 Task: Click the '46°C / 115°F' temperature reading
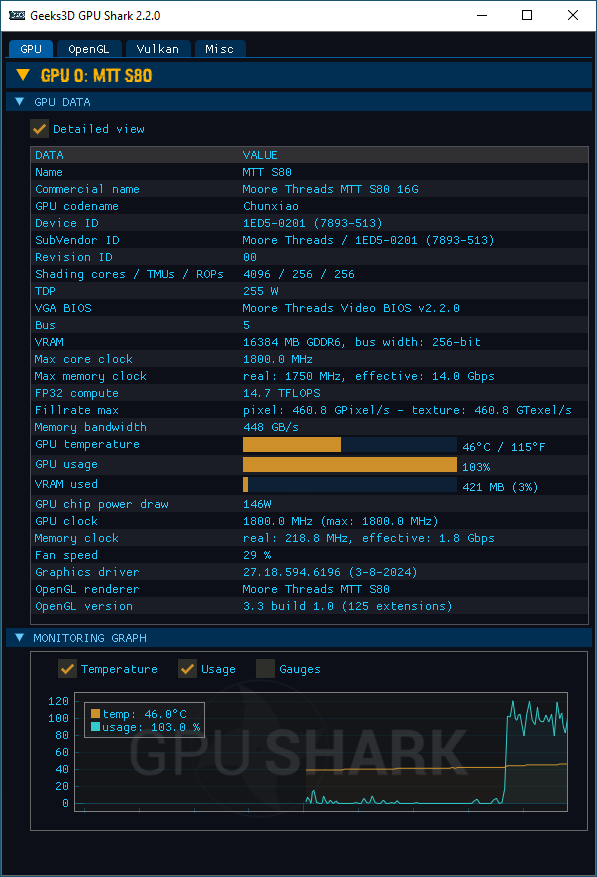point(504,447)
